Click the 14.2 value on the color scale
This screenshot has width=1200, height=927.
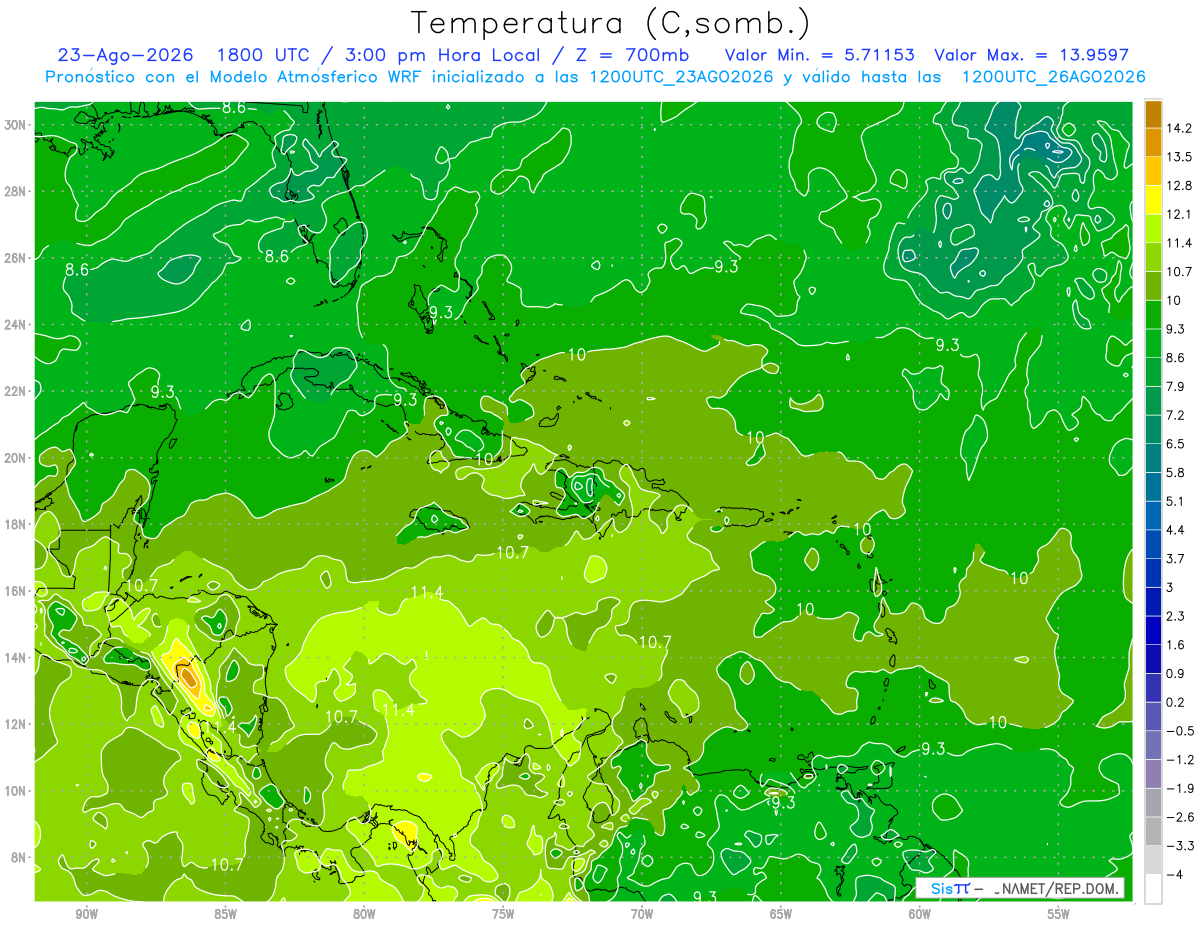click(x=1179, y=128)
